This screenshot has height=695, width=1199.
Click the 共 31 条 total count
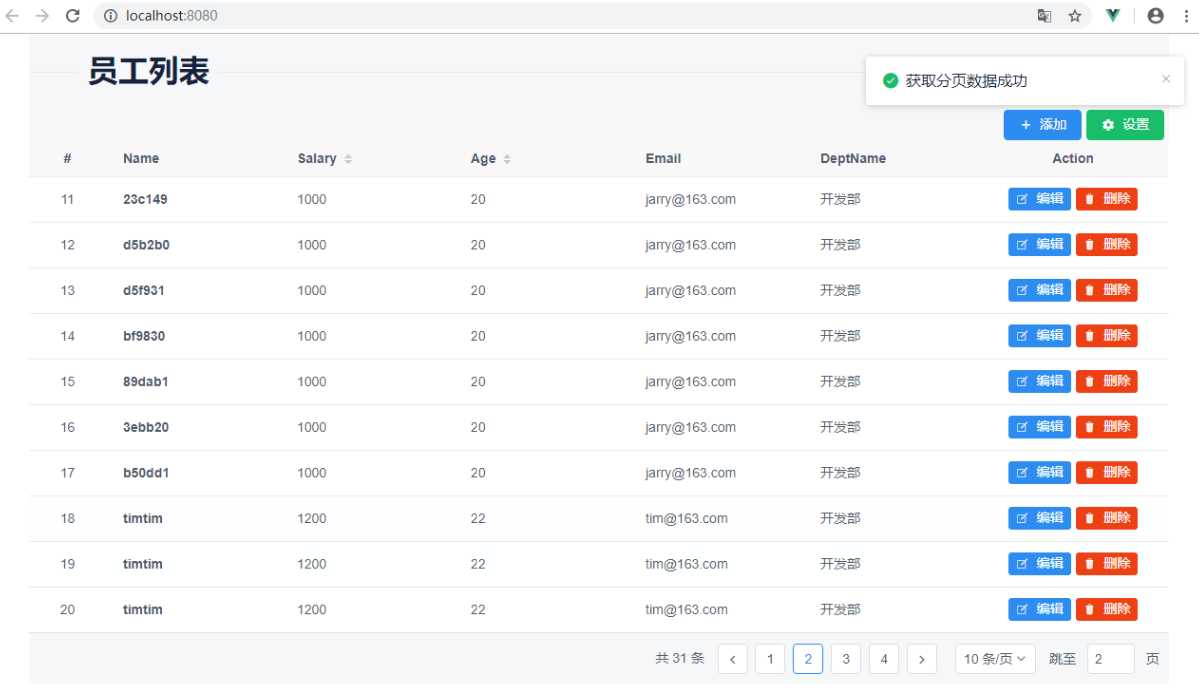pyautogui.click(x=680, y=658)
